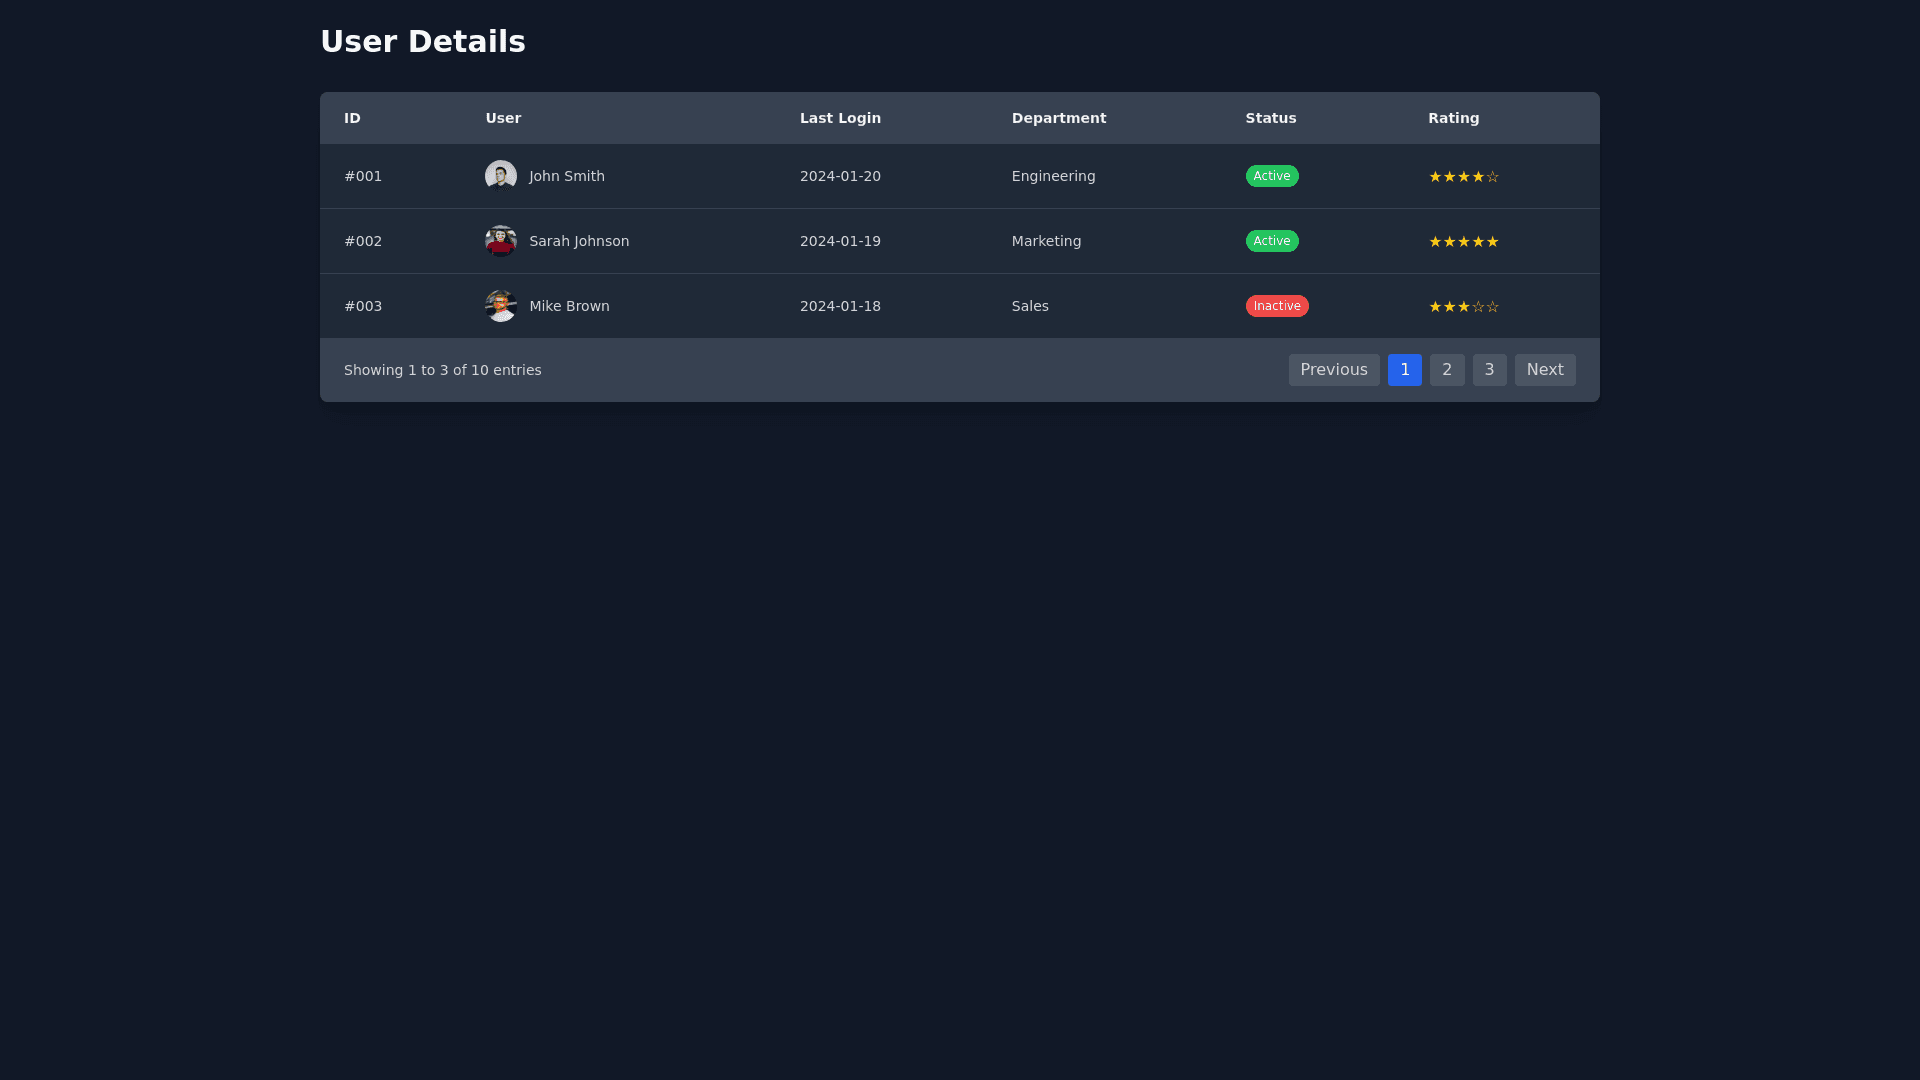1920x1080 pixels.
Task: Click the red Inactive status badge
Action: (x=1276, y=306)
